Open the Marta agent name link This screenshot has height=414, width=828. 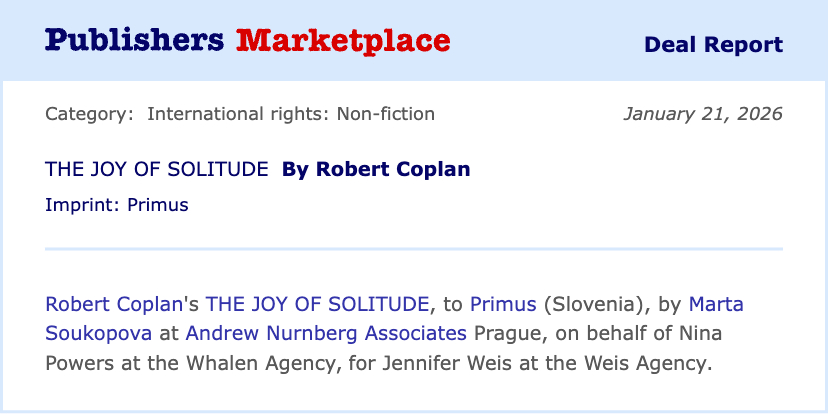(716, 303)
